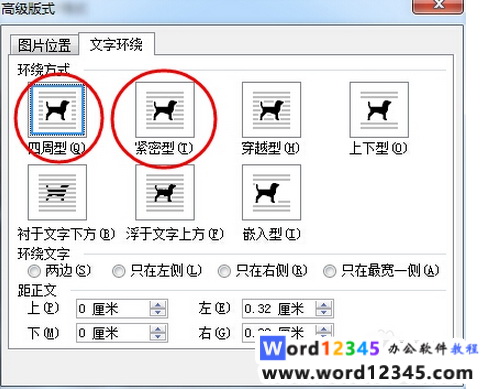Viewport: 483px width, 389px height.
Task: Open the 文字环绕 tab
Action: [x=116, y=44]
